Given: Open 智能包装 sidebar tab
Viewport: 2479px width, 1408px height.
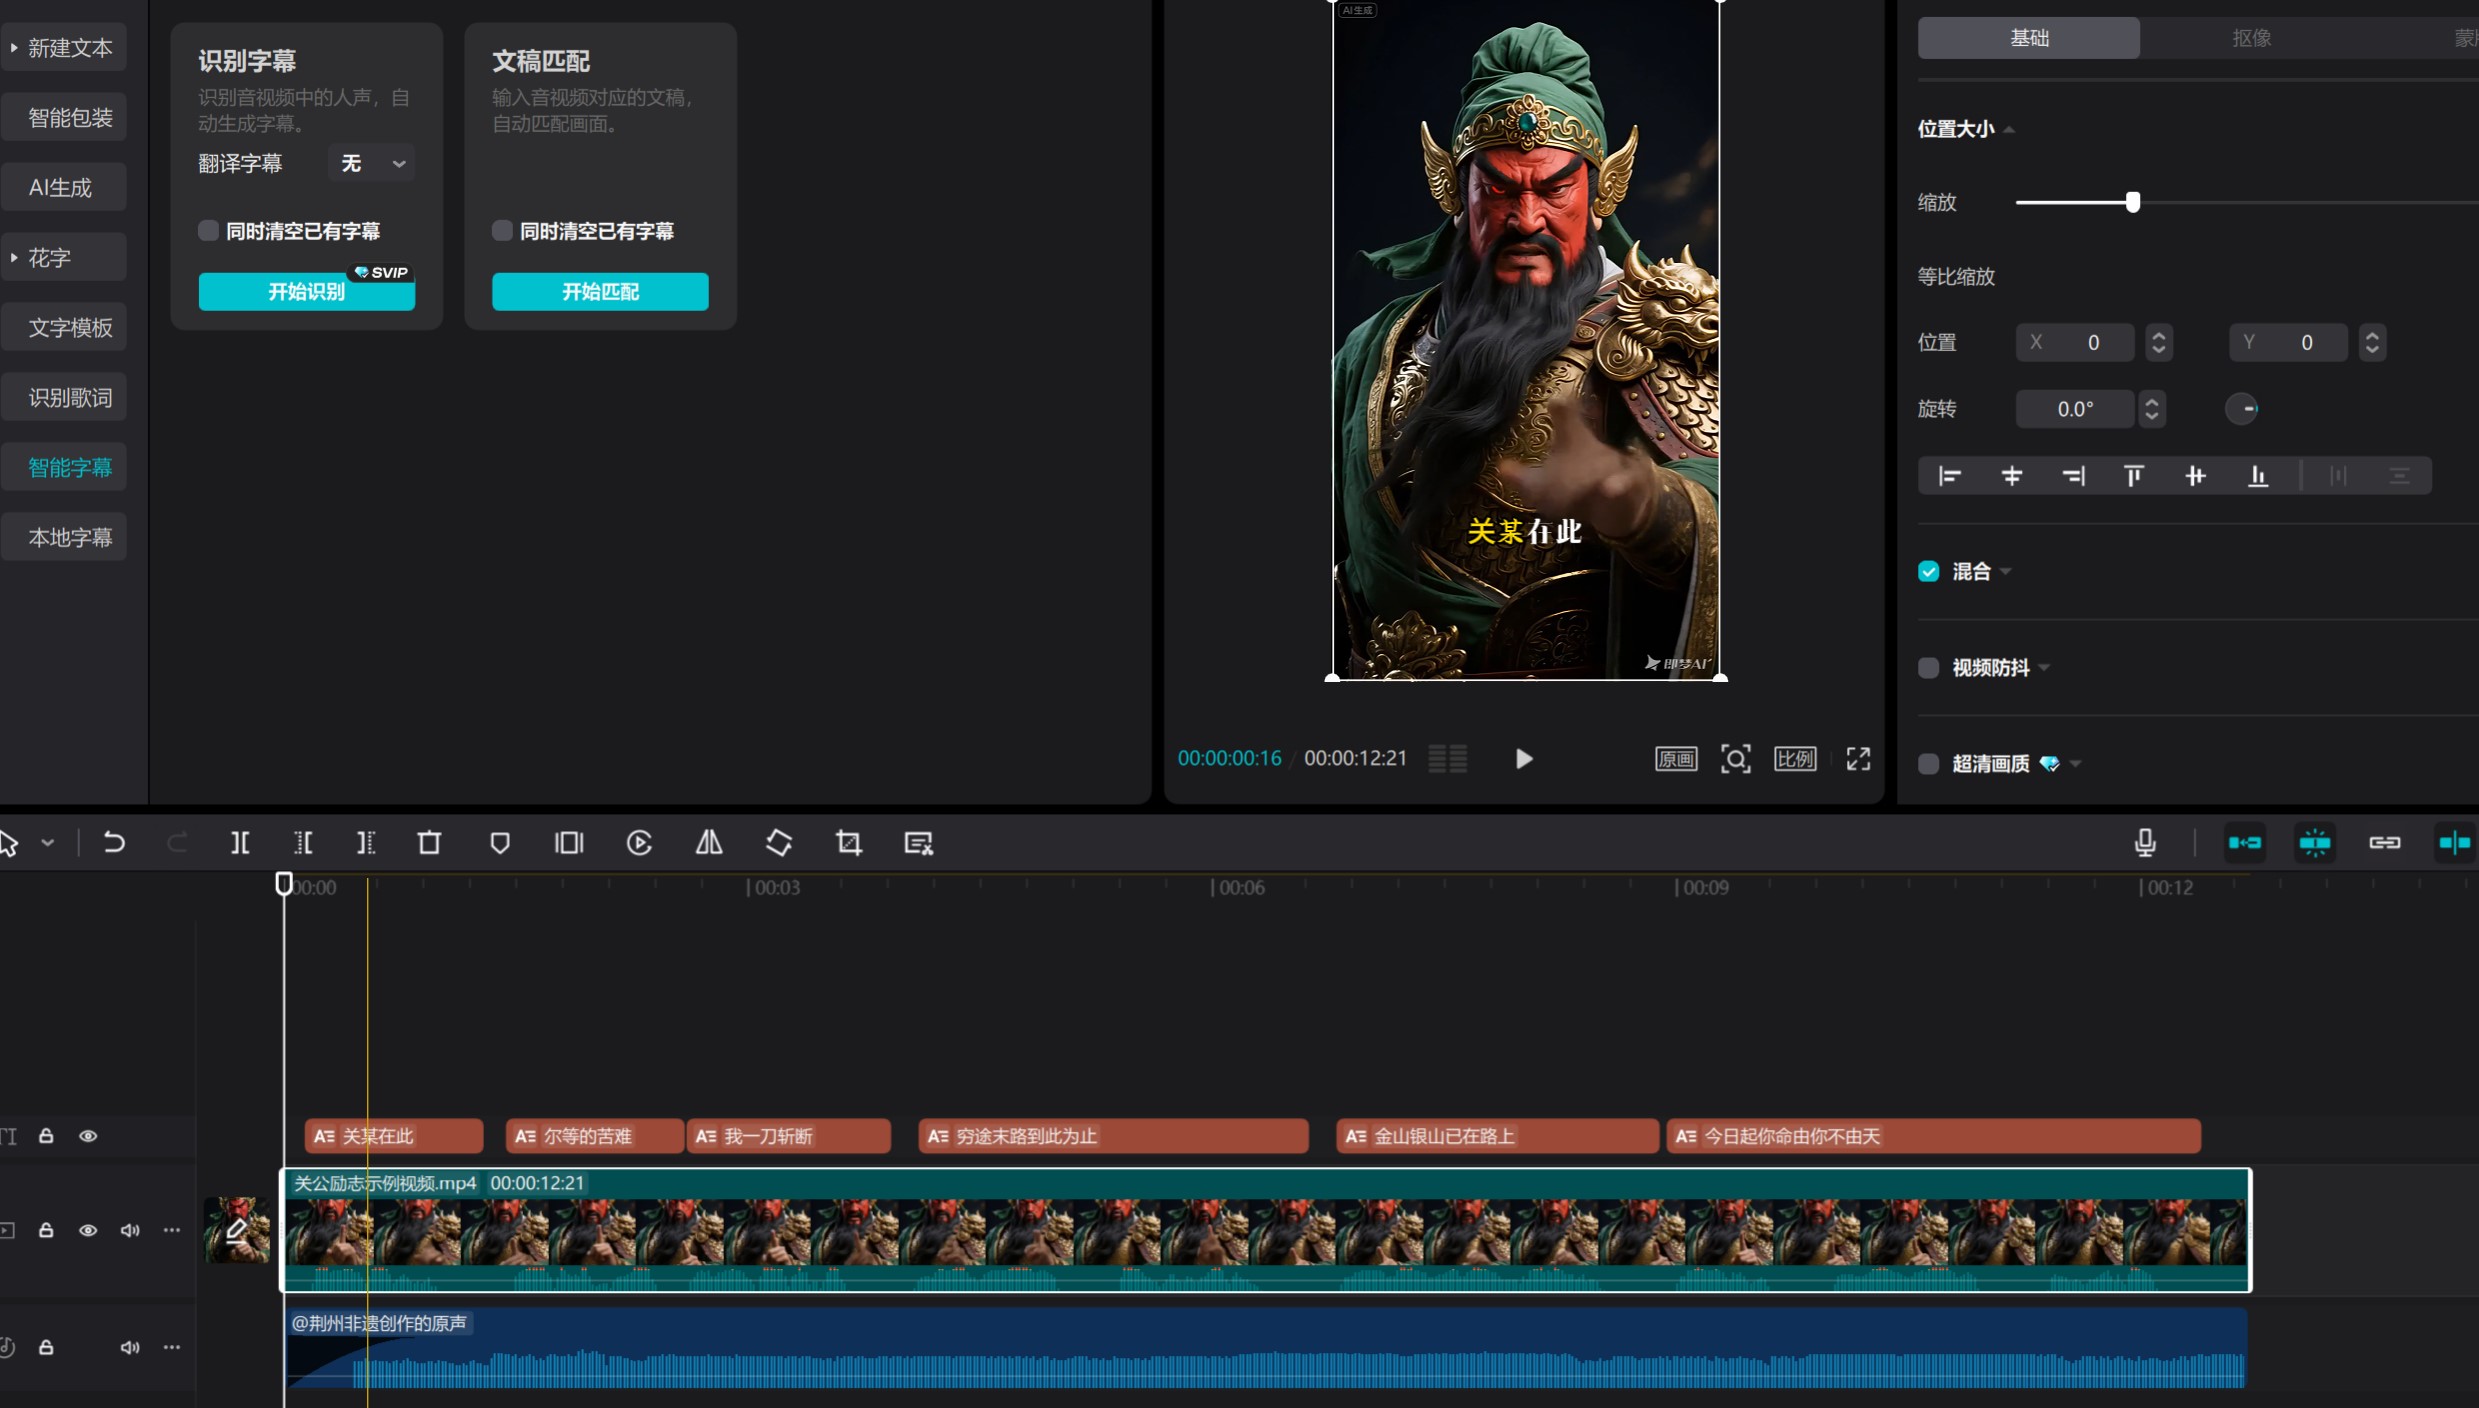Looking at the screenshot, I should tap(64, 118).
